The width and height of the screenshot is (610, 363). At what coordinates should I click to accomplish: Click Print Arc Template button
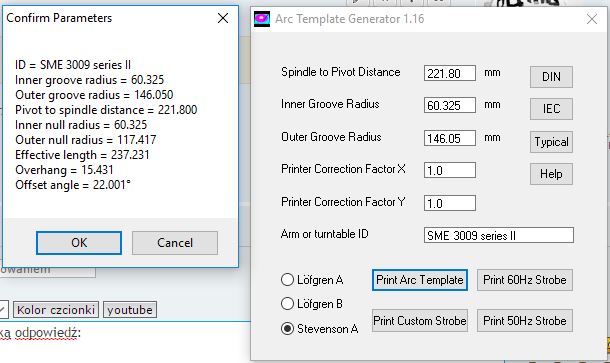click(420, 280)
